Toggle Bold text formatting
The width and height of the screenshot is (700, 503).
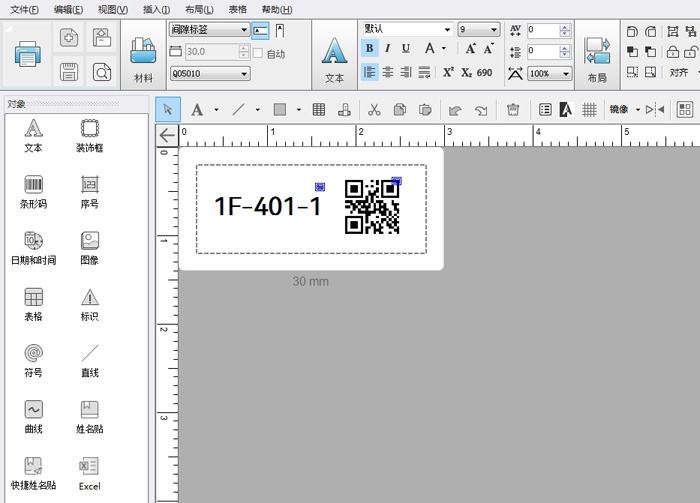[x=370, y=48]
